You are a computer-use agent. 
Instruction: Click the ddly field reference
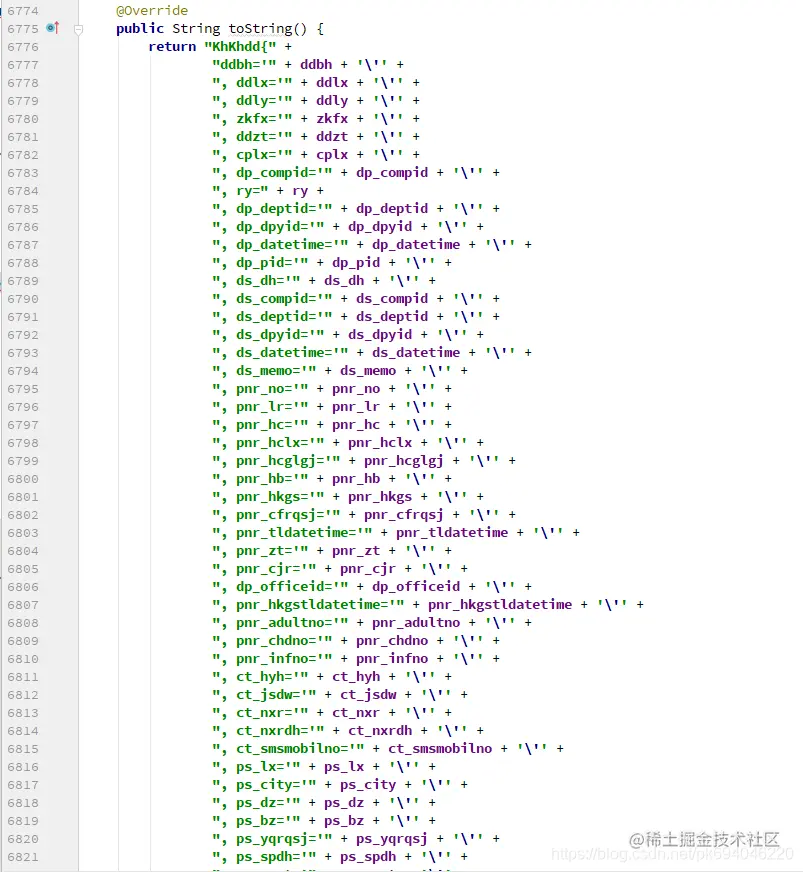coord(332,101)
